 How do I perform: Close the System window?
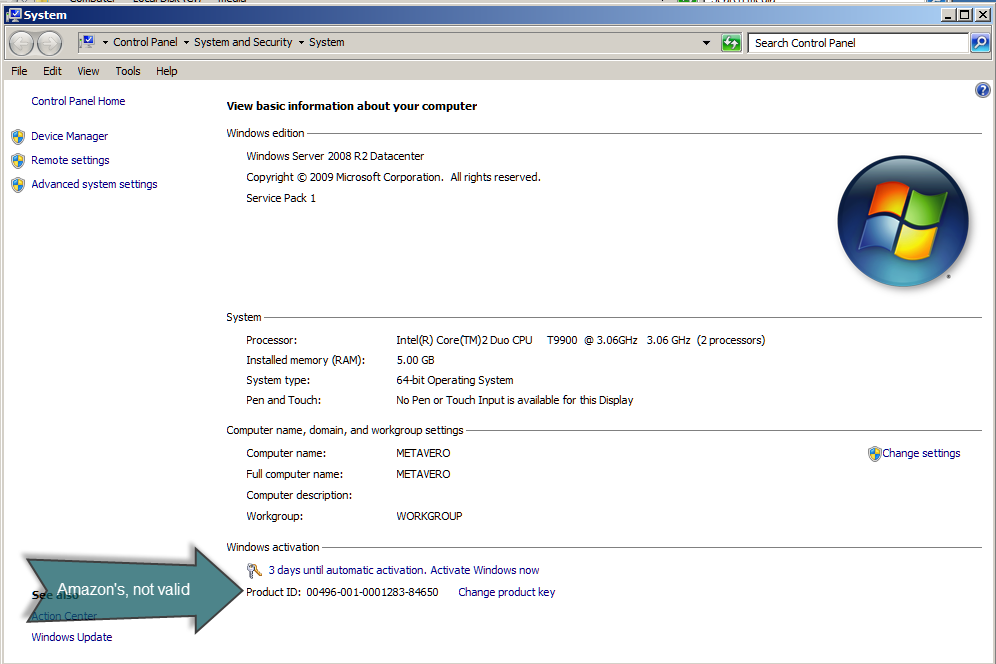click(982, 15)
